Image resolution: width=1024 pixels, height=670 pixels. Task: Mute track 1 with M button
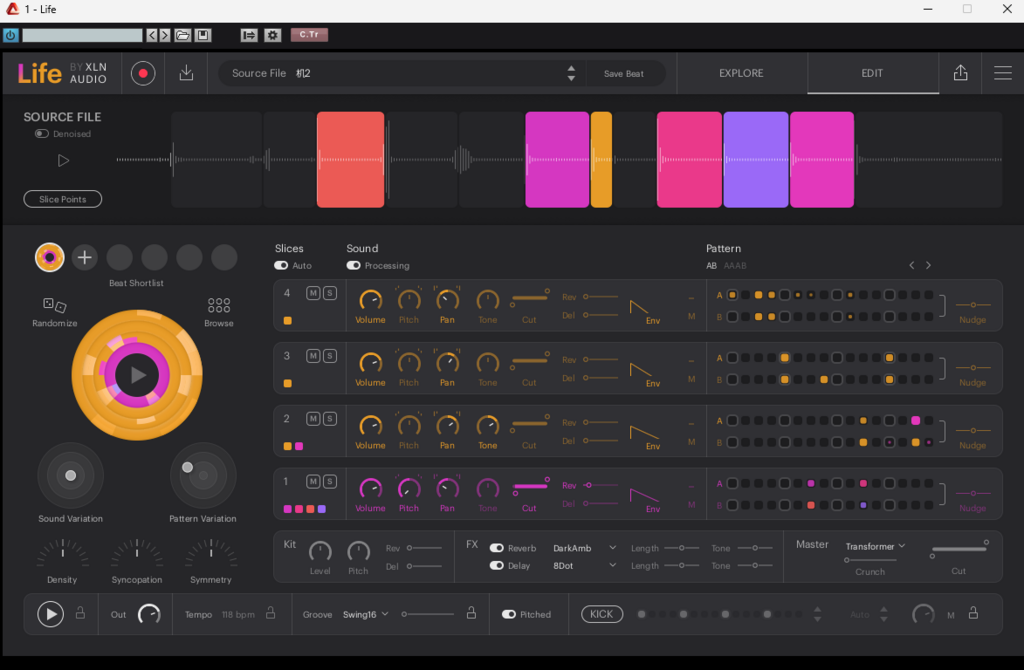point(313,481)
